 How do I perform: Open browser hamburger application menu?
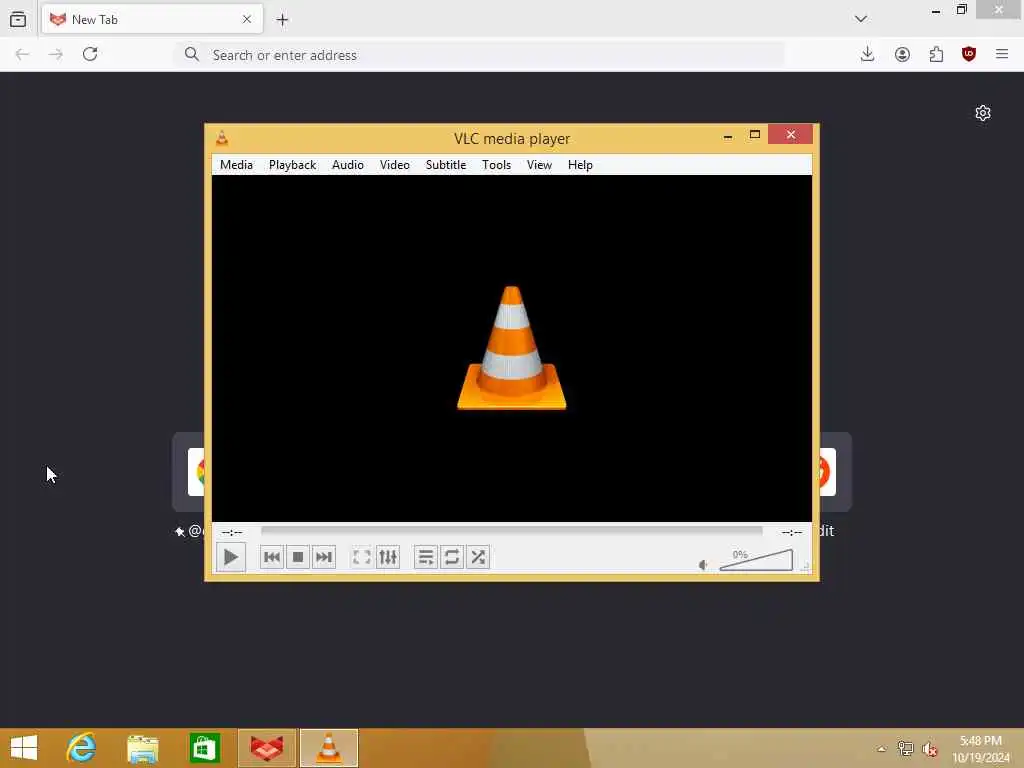[x=1002, y=54]
